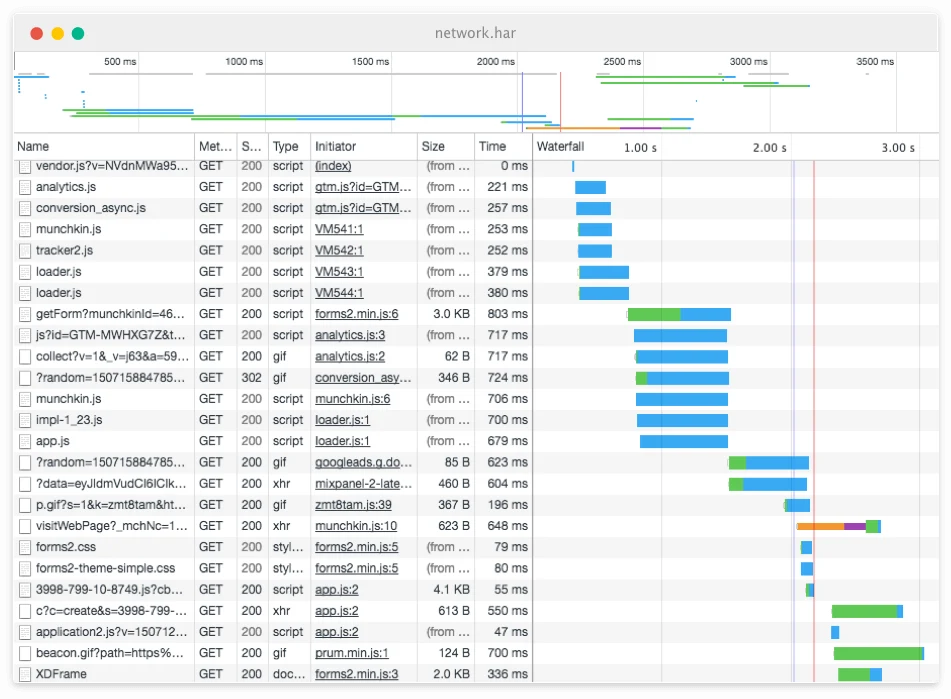
Task: Click the icon beside js?id=GTM-MWHXG7Z request
Action: click(x=25, y=336)
